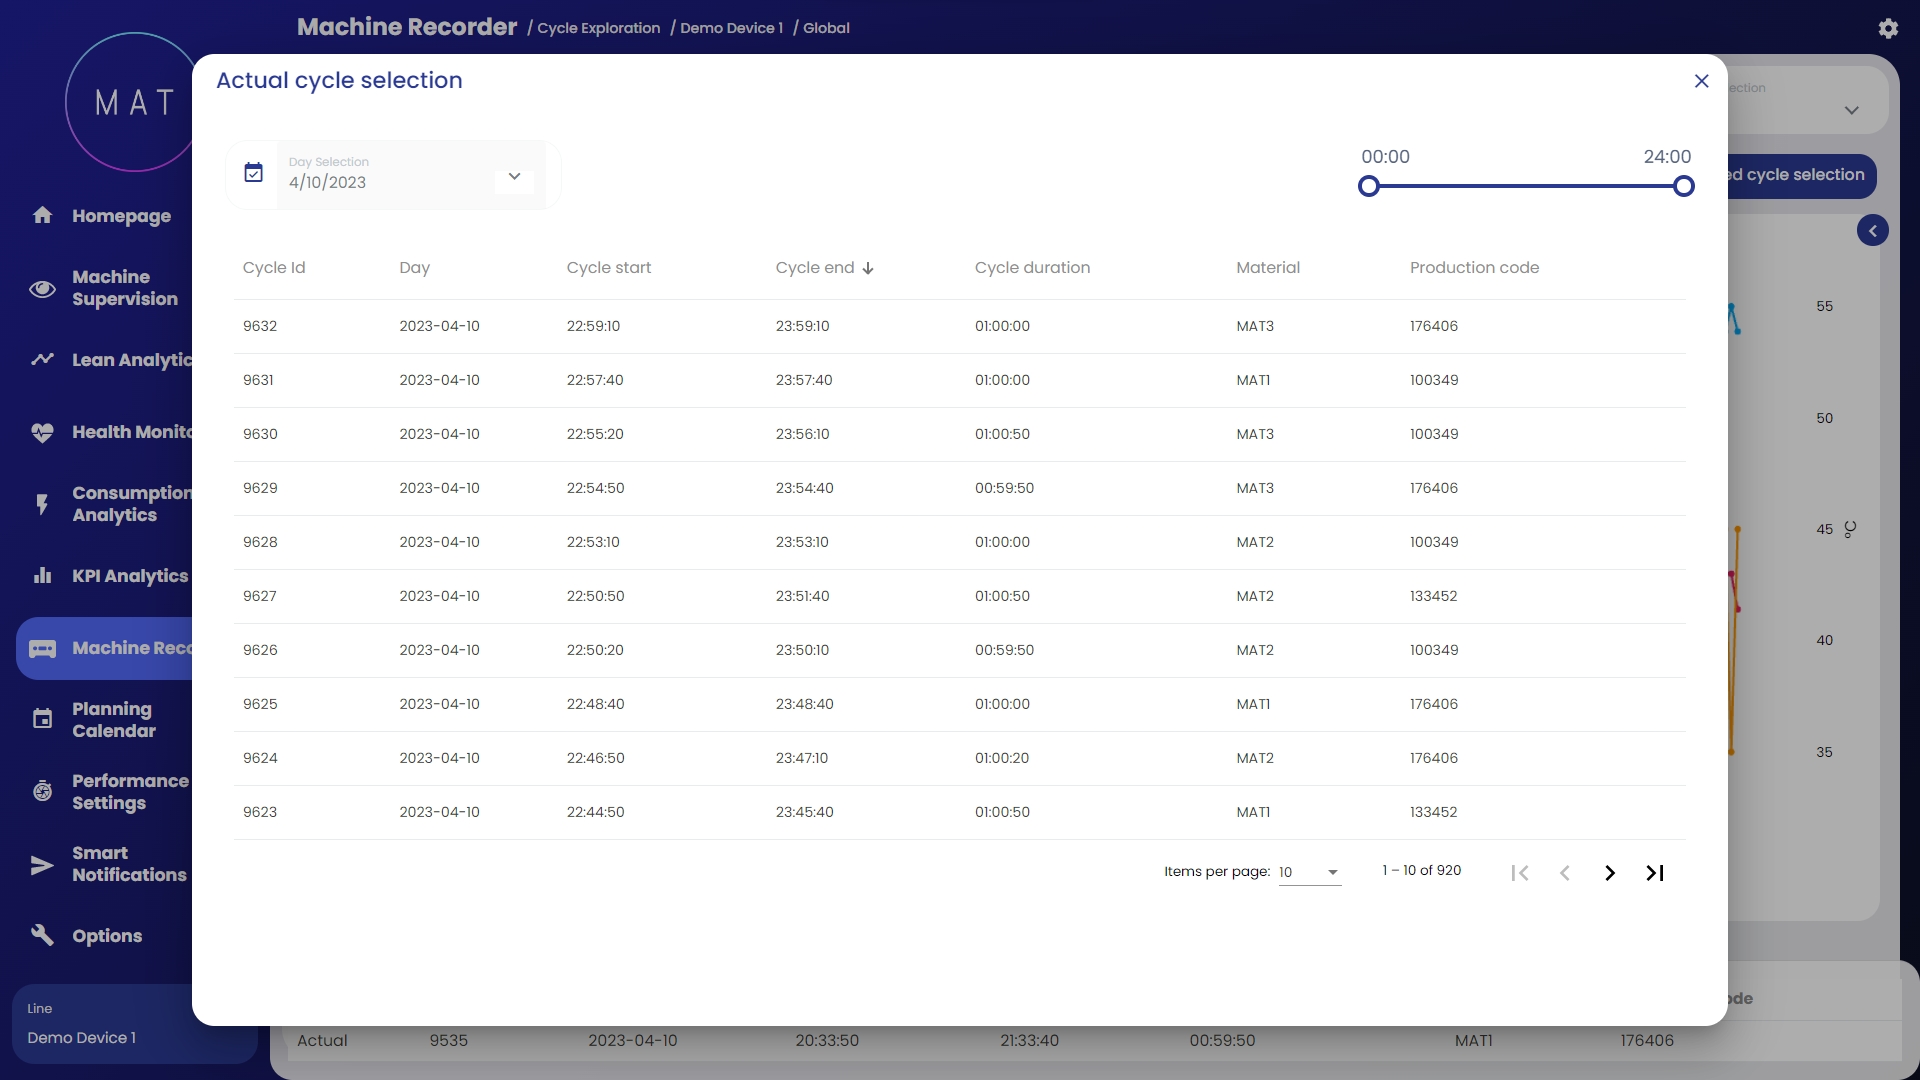Collapse the side panel chevron button
Screen dimensions: 1920x1080
click(1872, 231)
